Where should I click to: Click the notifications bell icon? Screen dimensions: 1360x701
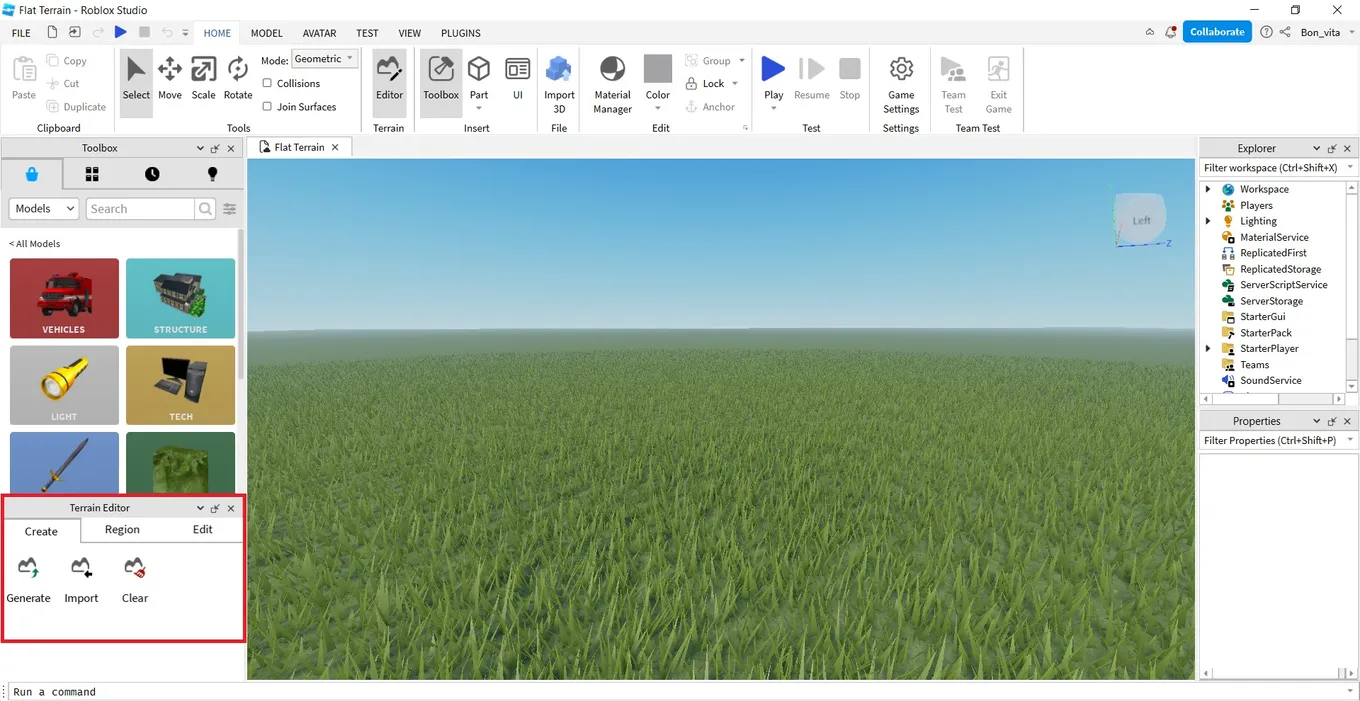click(1171, 32)
